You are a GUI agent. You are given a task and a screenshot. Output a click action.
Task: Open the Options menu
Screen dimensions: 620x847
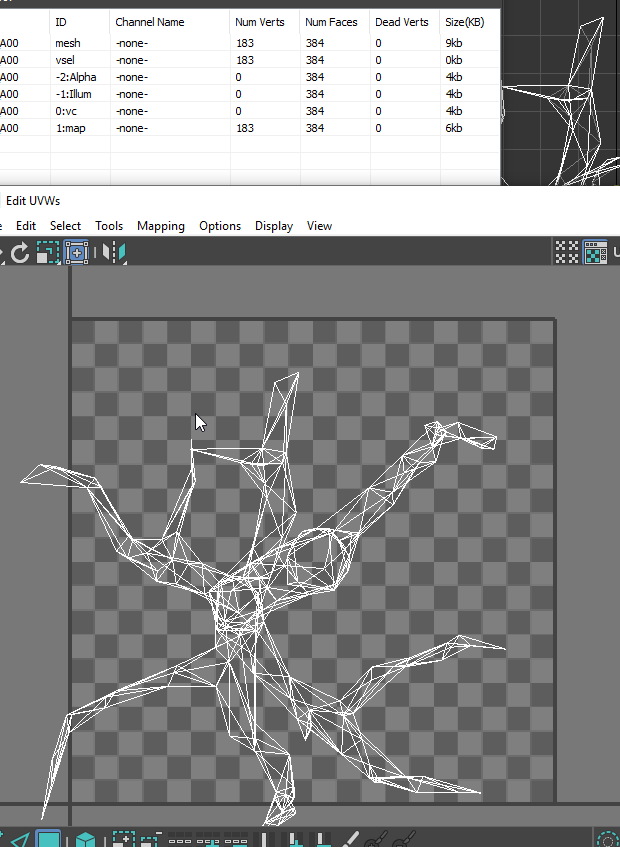(220, 226)
